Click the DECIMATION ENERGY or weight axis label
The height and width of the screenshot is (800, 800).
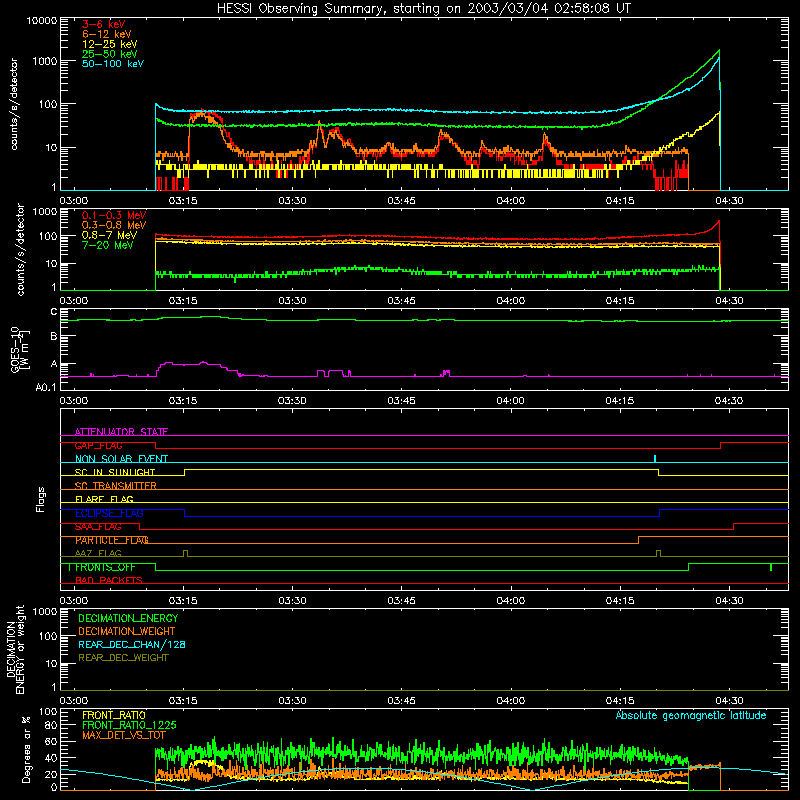coord(15,649)
